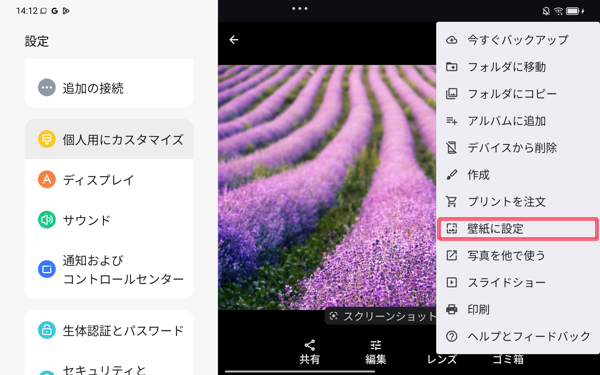The image size is (600, 375).
Task: Select 壁紙に設定 option
Action: point(518,229)
